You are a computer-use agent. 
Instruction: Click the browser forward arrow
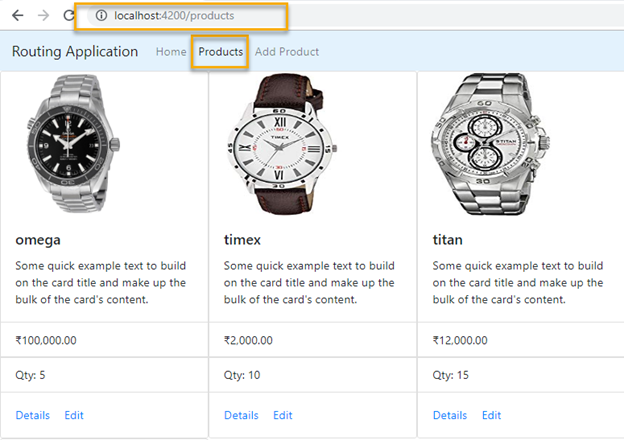43,16
